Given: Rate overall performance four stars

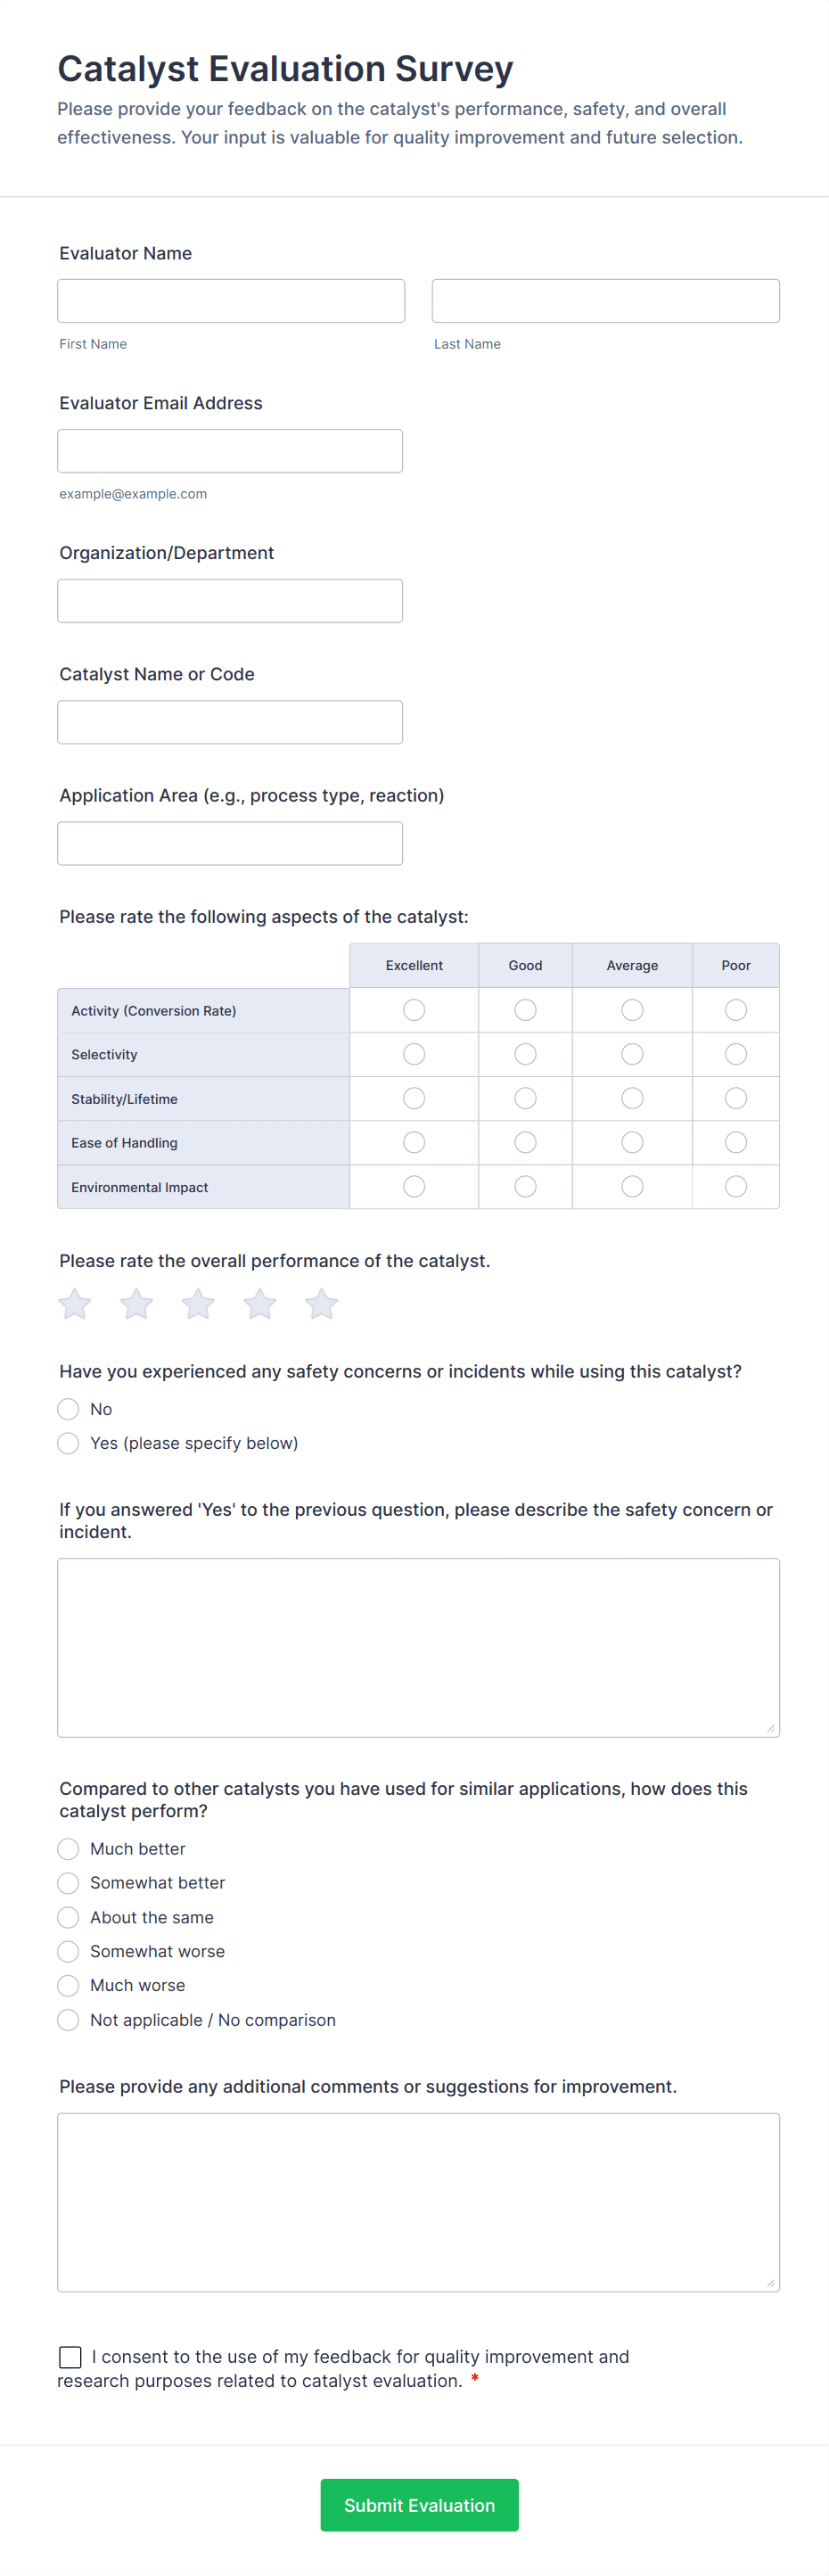Looking at the screenshot, I should [260, 1304].
